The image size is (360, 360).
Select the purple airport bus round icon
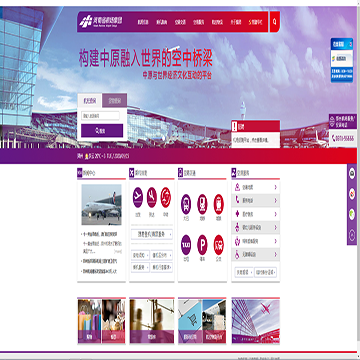186,204
